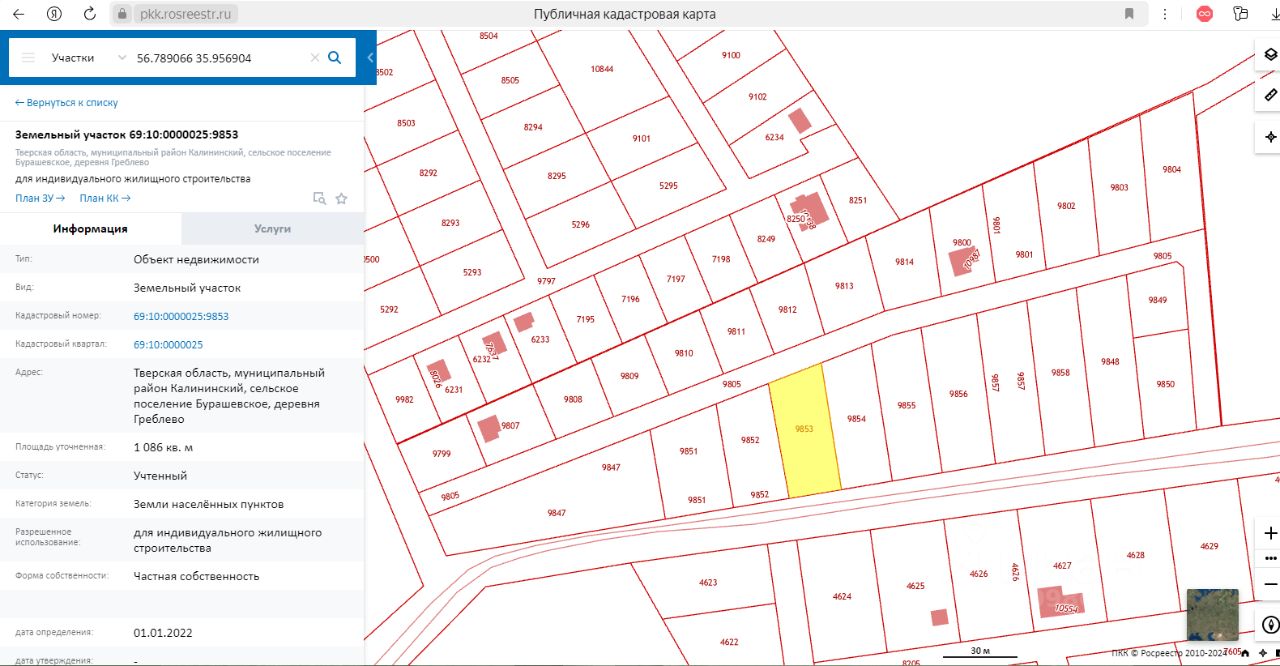This screenshot has width=1280, height=666.
Task: Switch to the Услуги tab
Action: click(x=273, y=229)
